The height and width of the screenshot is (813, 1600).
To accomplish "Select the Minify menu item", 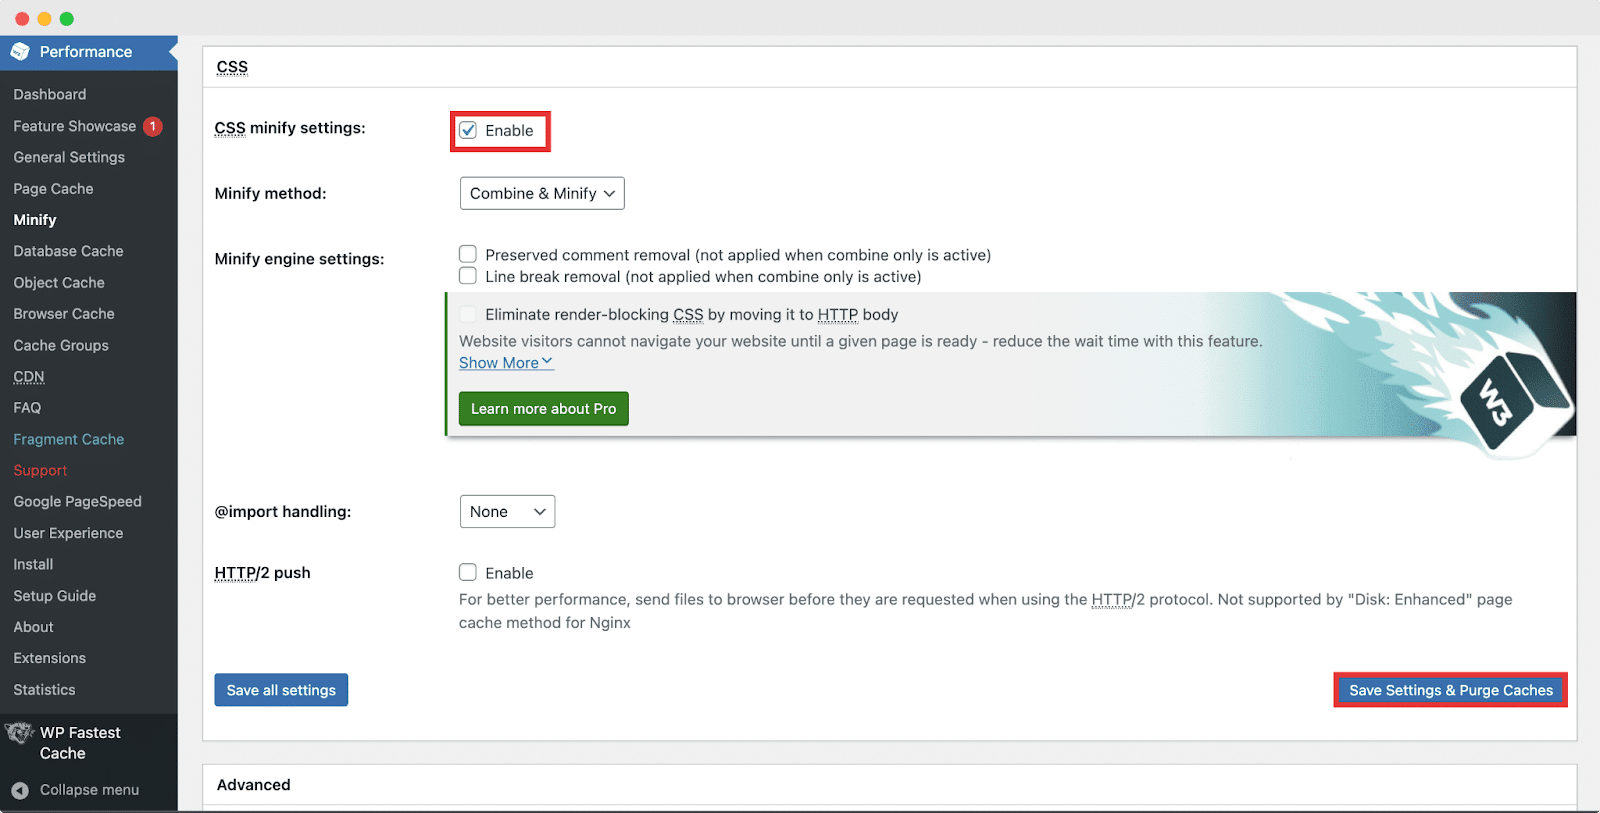I will click(x=35, y=220).
